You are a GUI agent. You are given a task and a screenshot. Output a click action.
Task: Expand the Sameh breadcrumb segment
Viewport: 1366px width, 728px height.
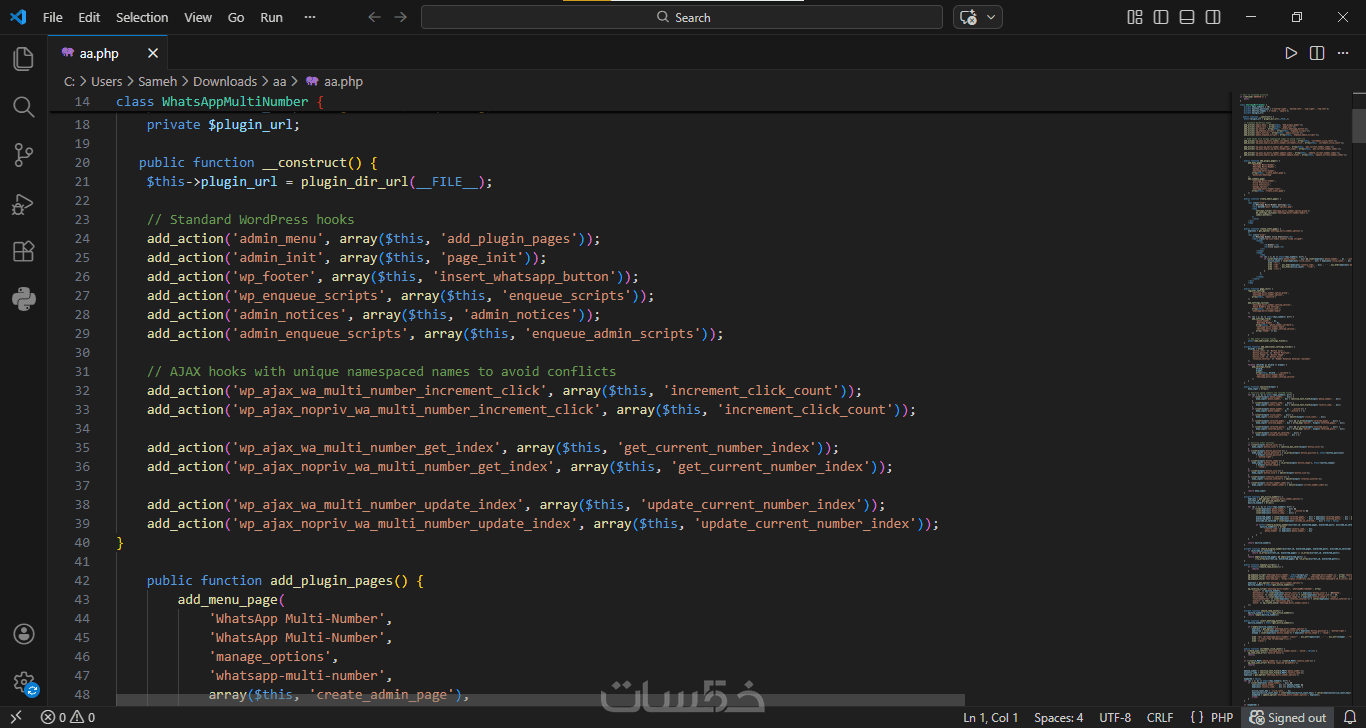tap(158, 81)
